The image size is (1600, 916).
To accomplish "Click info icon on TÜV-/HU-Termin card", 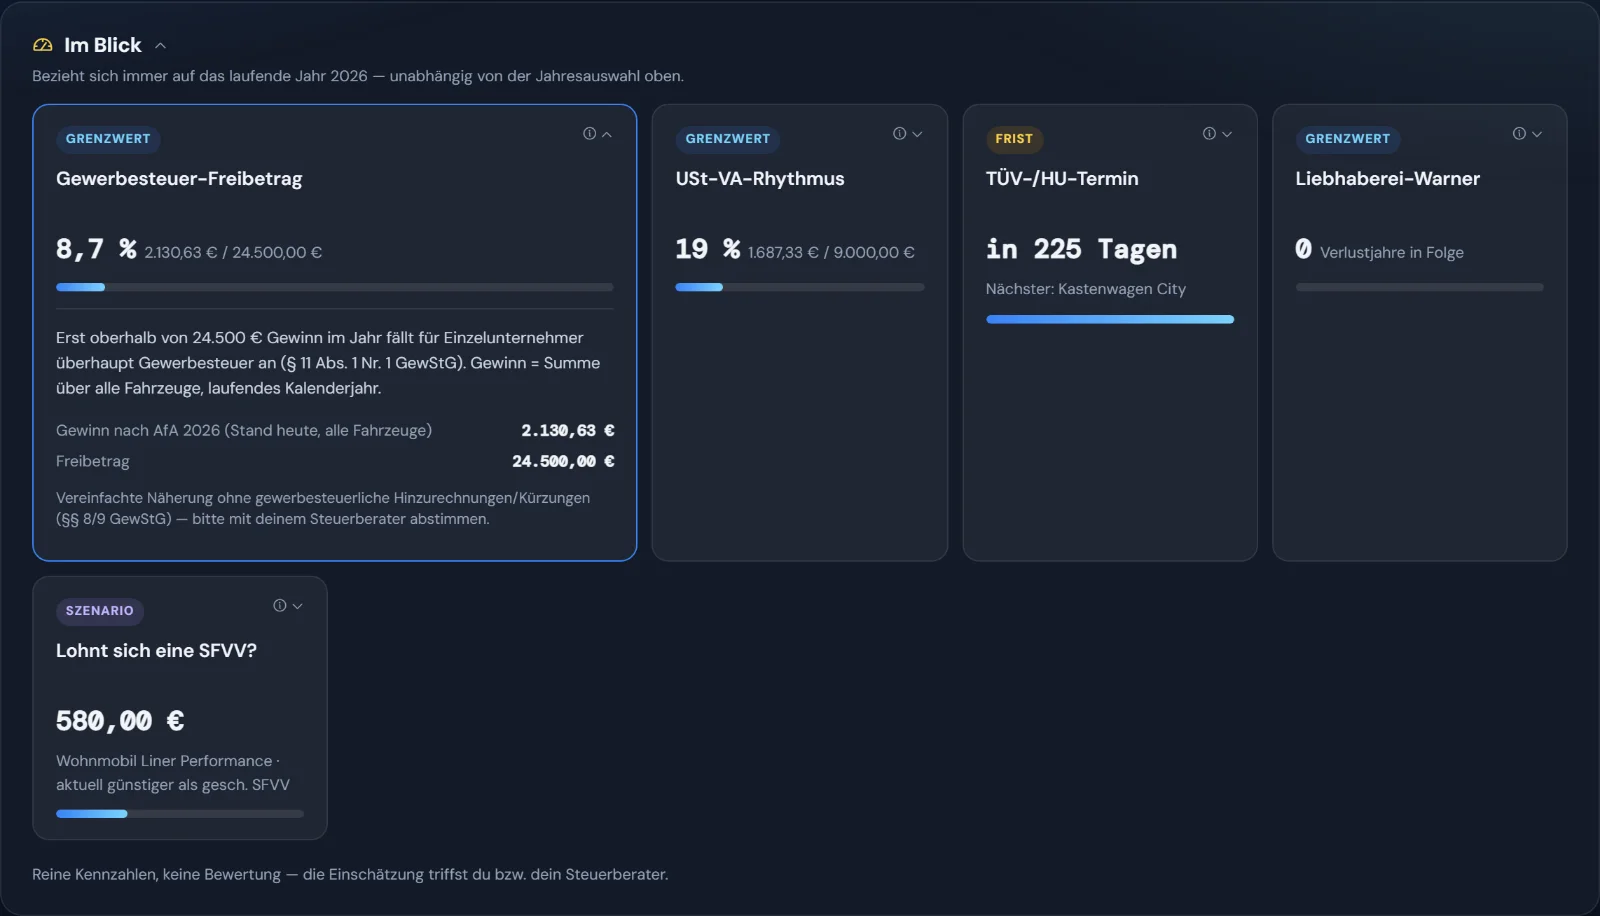I will click(1209, 134).
